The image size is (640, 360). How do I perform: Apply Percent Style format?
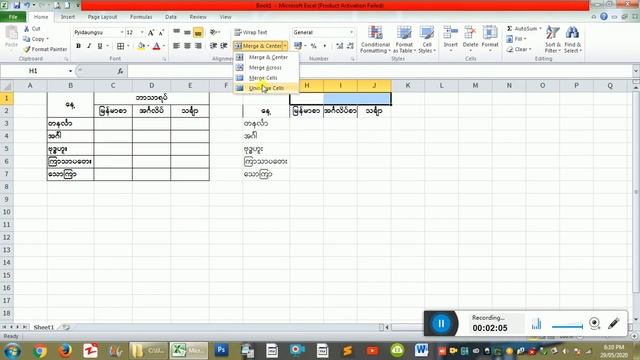point(313,46)
